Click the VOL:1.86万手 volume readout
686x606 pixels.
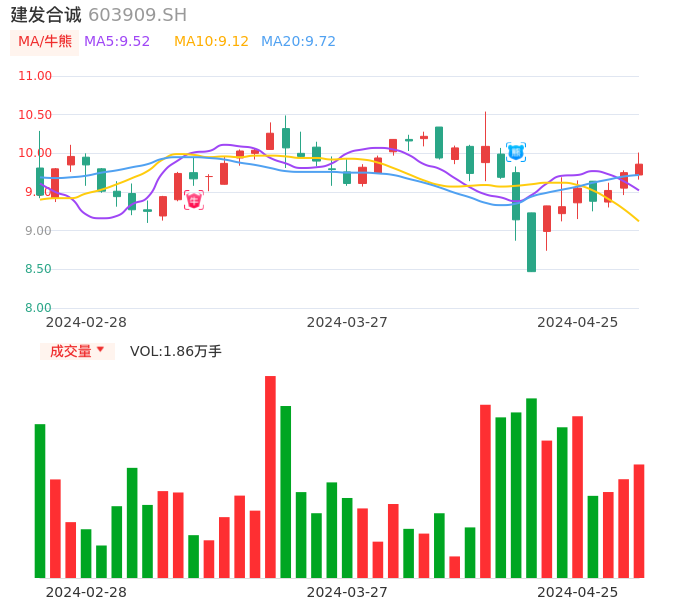(x=176, y=351)
